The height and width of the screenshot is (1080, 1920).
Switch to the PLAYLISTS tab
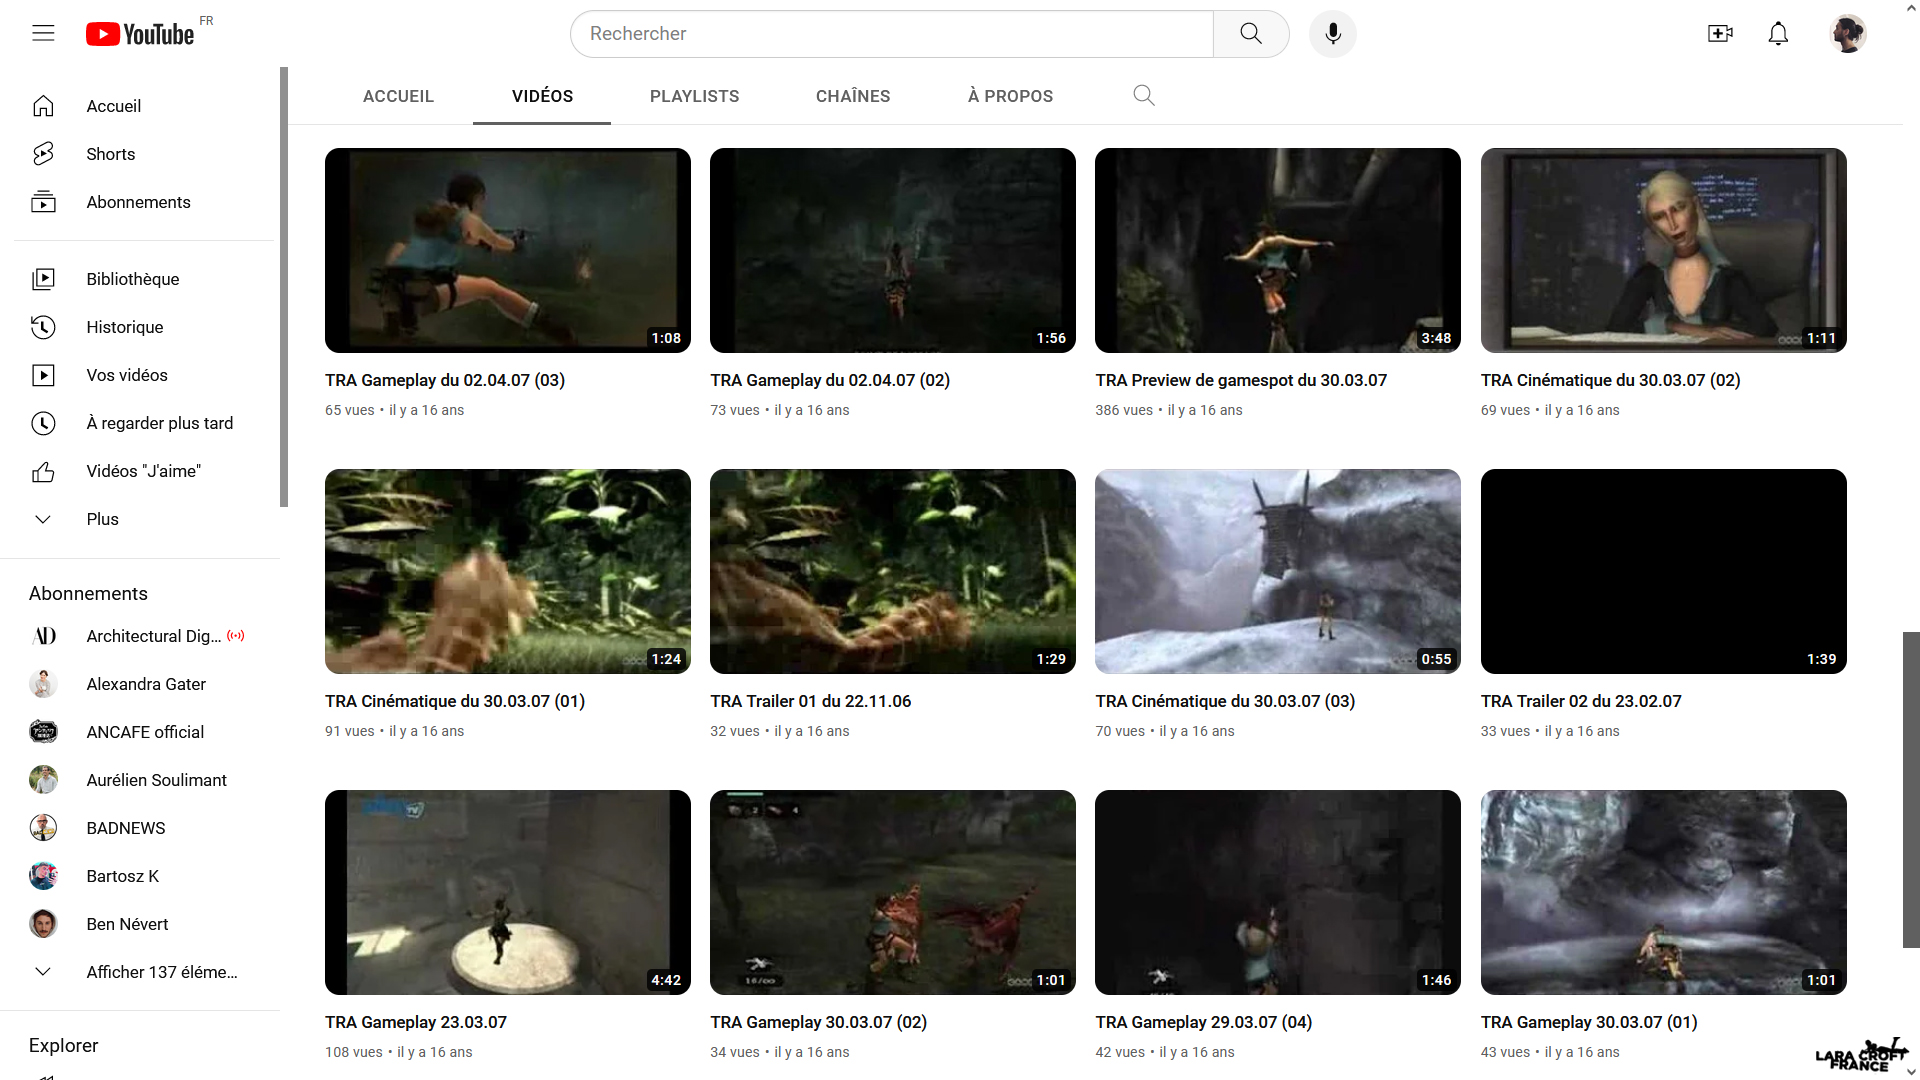(x=694, y=96)
